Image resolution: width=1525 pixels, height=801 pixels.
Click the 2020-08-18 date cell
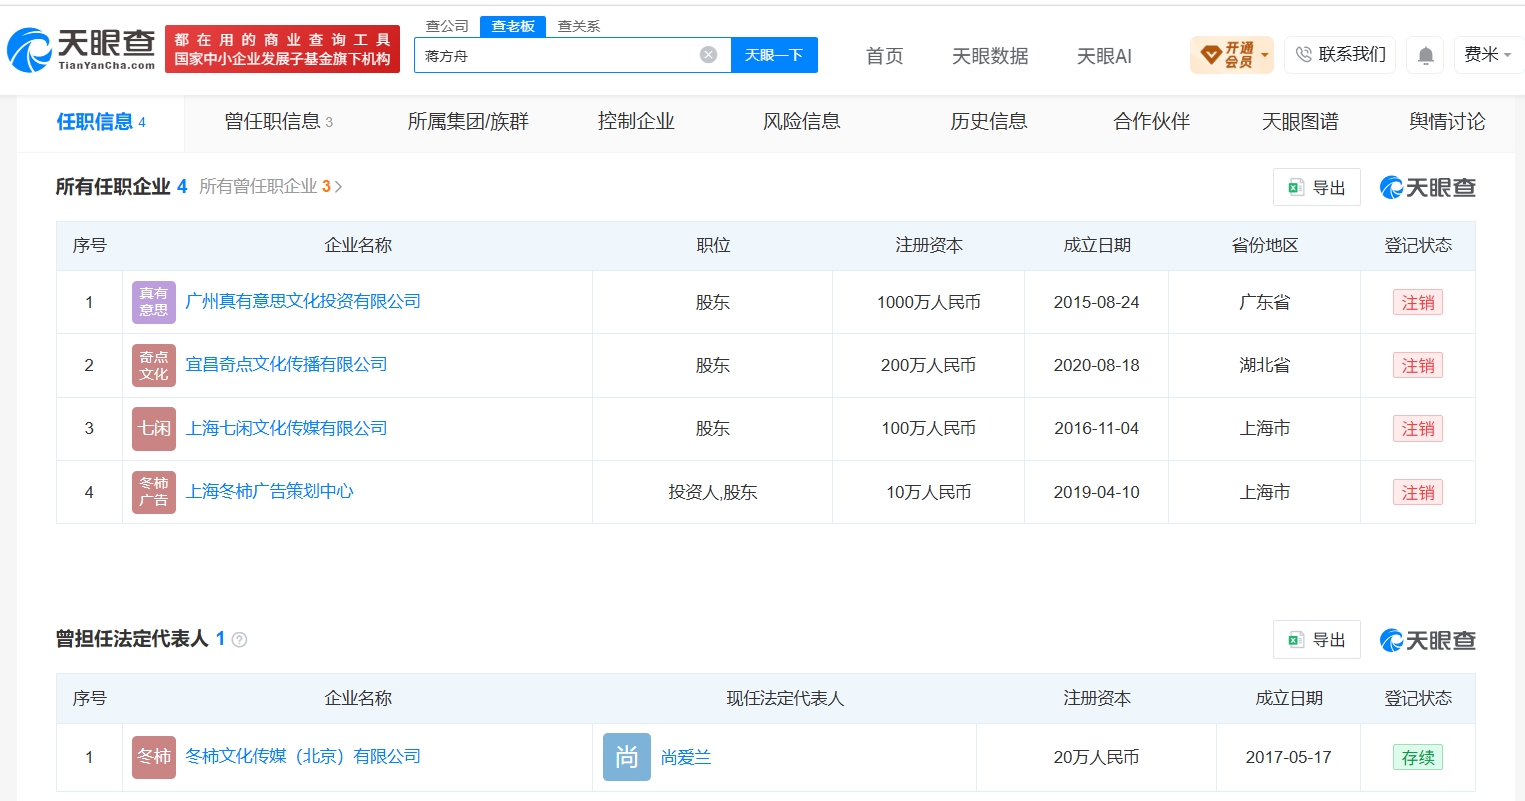[x=1097, y=365]
